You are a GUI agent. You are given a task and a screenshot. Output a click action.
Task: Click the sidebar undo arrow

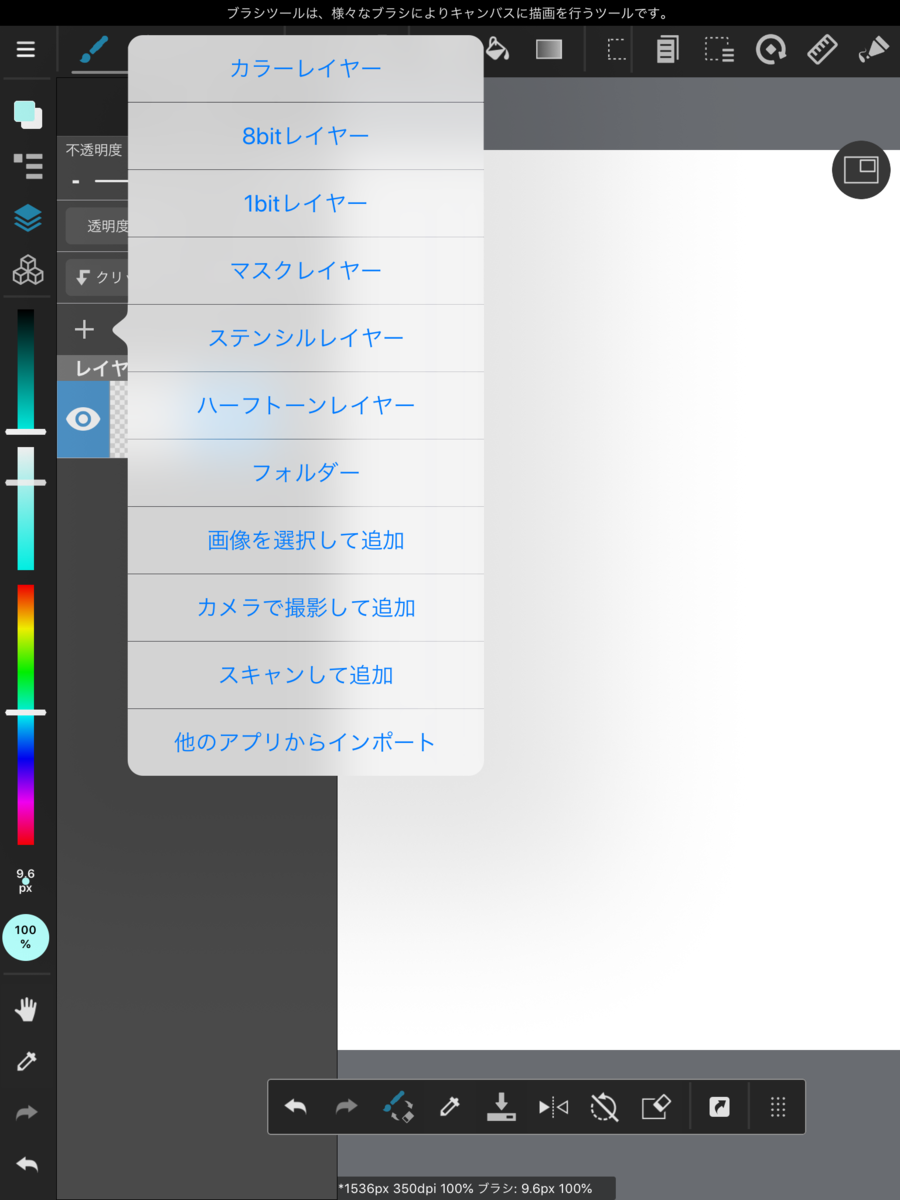[x=26, y=1165]
